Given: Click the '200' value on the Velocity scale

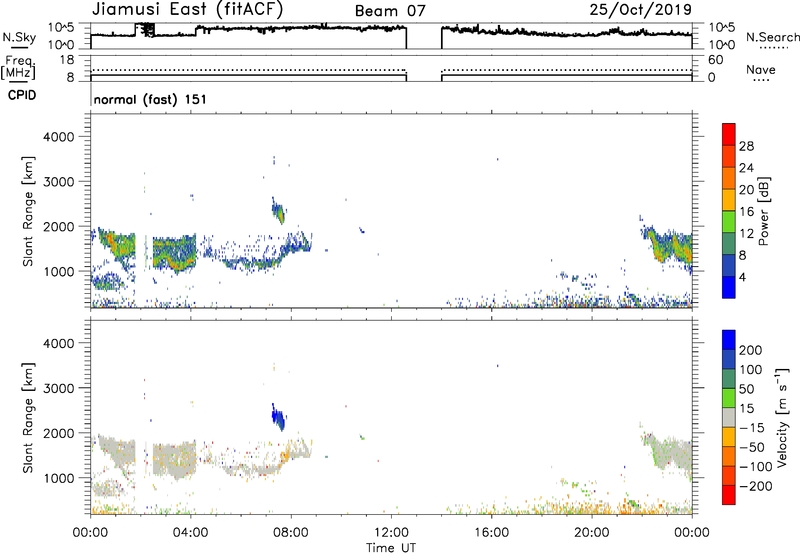Looking at the screenshot, I should (751, 350).
